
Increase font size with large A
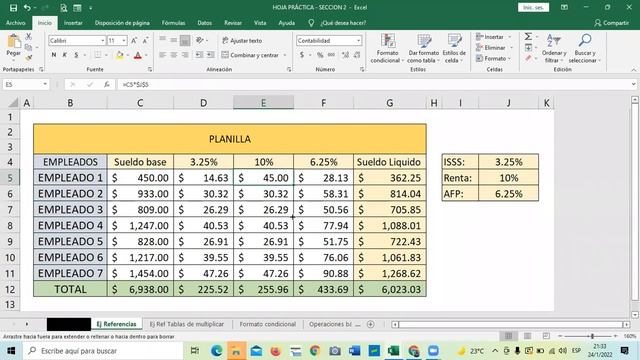133,40
